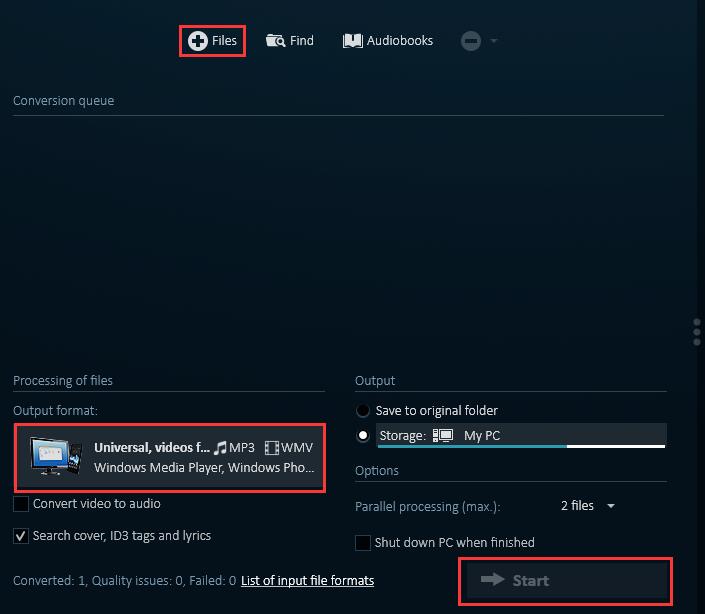Click the Parallel processing (max.): label
The image size is (705, 614).
click(x=428, y=507)
